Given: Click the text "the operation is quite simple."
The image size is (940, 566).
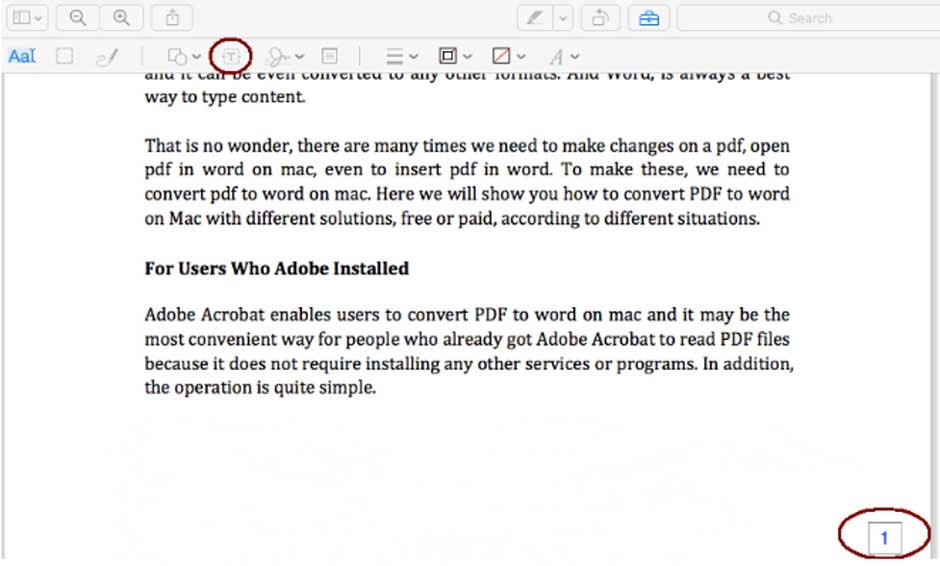Looking at the screenshot, I should (x=260, y=387).
